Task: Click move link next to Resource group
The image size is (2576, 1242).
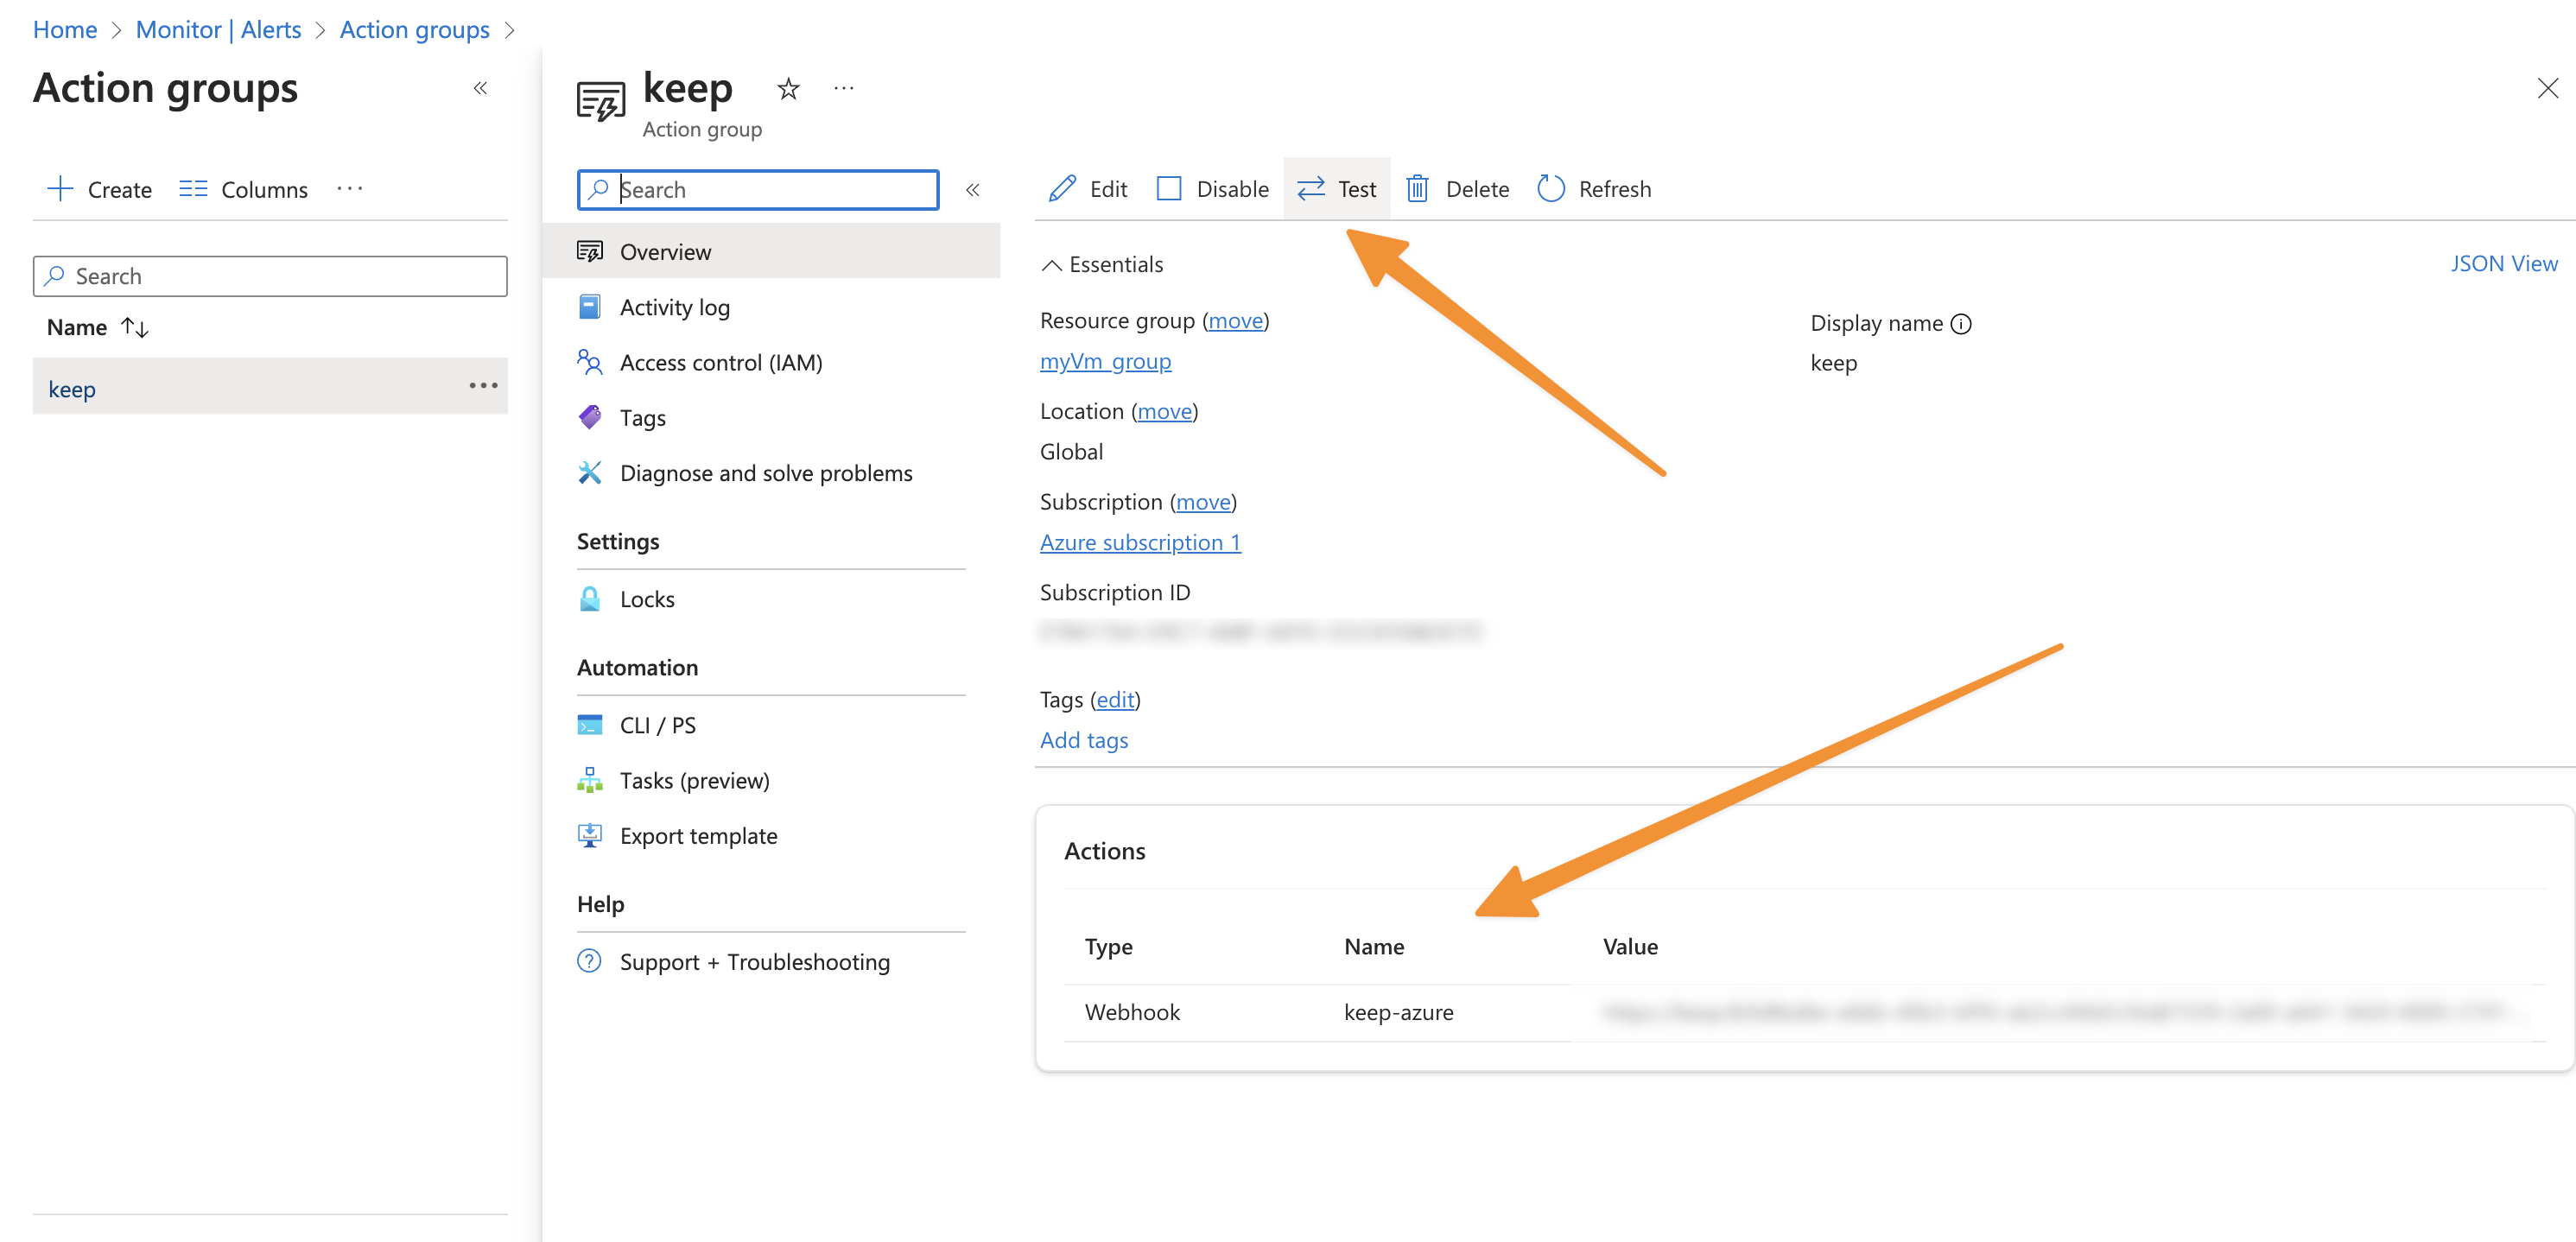Action: (1236, 320)
